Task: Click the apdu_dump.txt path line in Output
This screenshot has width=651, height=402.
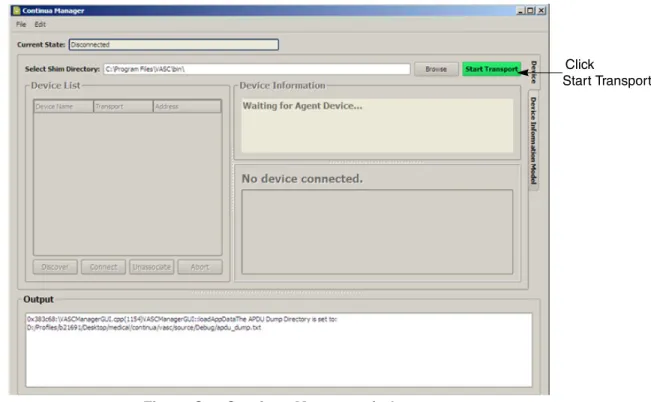Action: click(x=144, y=328)
